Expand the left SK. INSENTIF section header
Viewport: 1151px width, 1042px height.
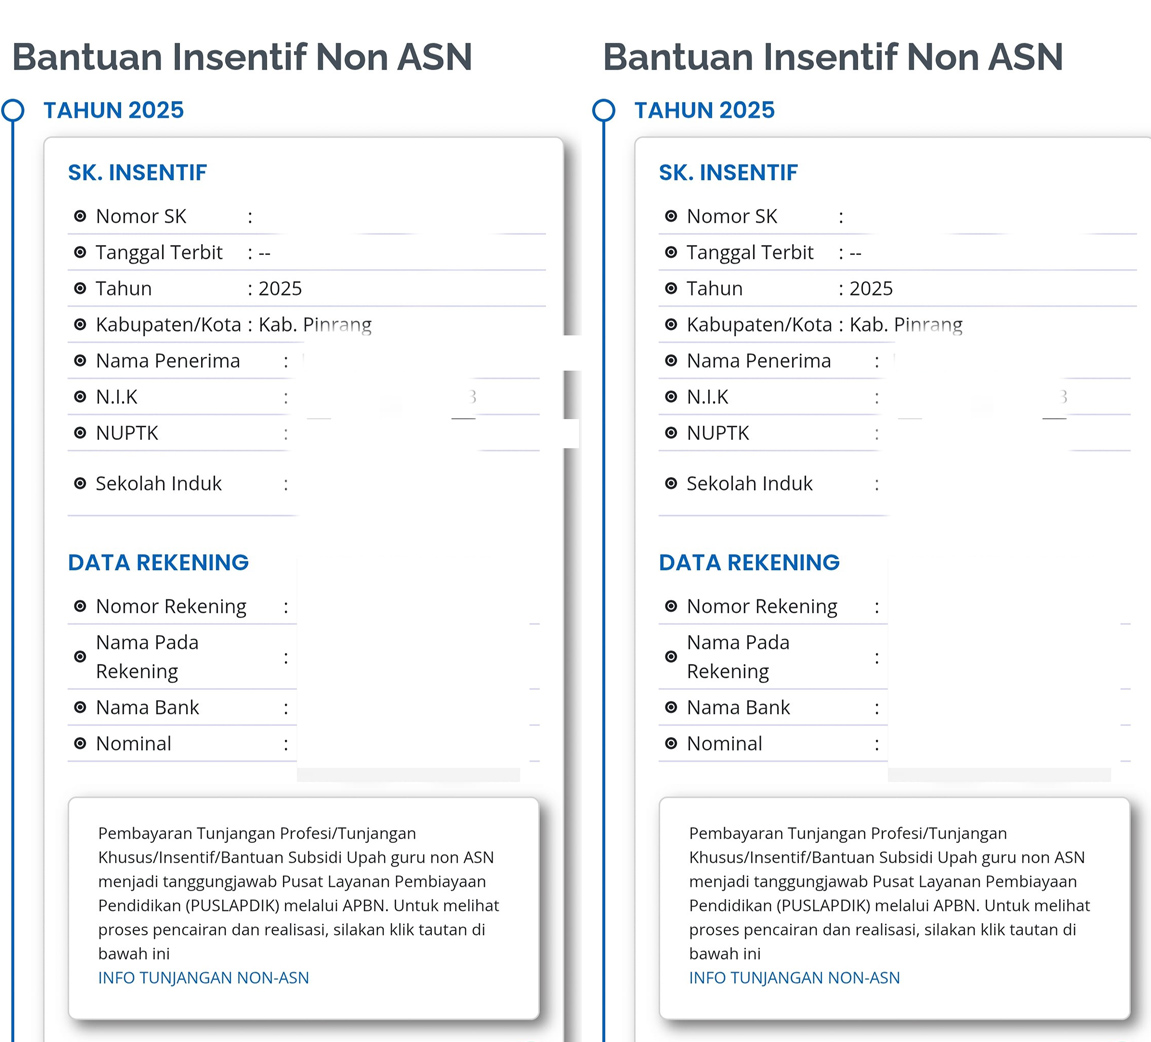pos(137,172)
